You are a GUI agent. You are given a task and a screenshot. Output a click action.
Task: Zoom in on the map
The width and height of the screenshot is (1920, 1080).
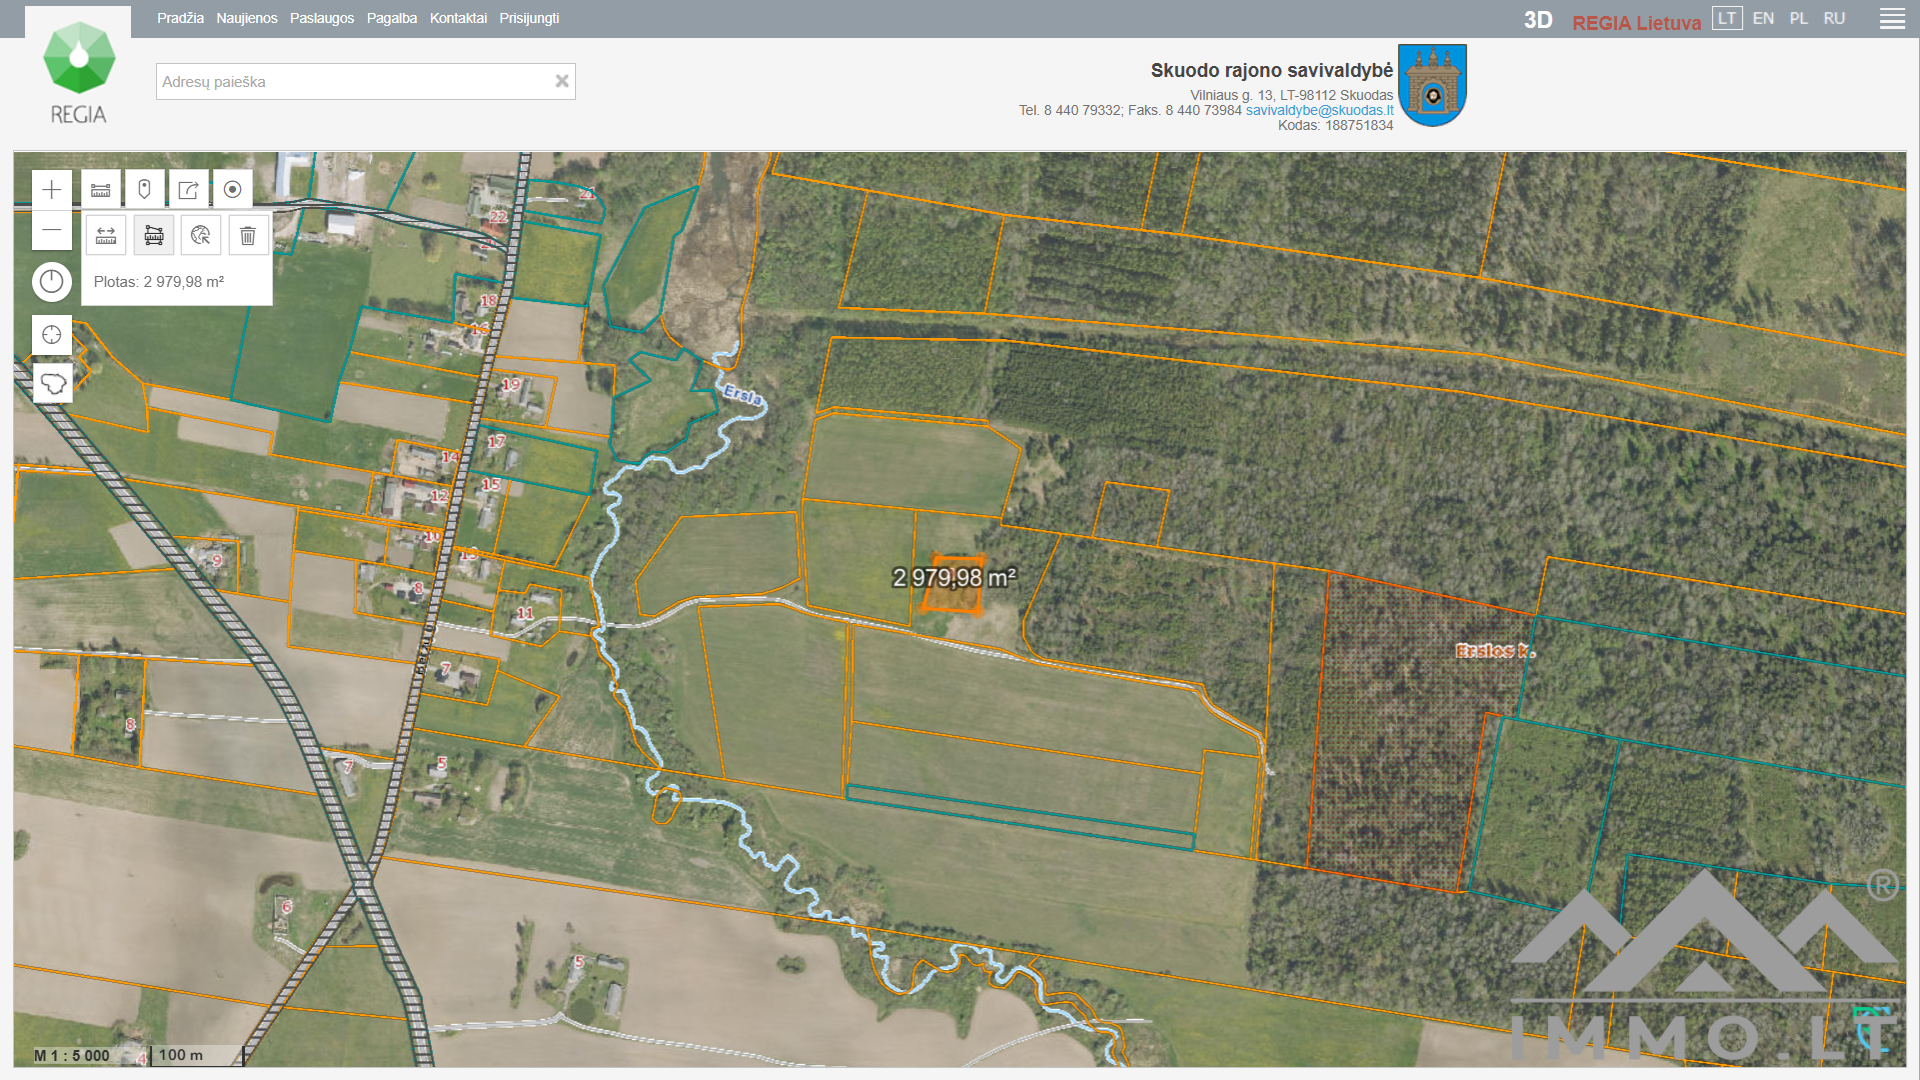52,190
